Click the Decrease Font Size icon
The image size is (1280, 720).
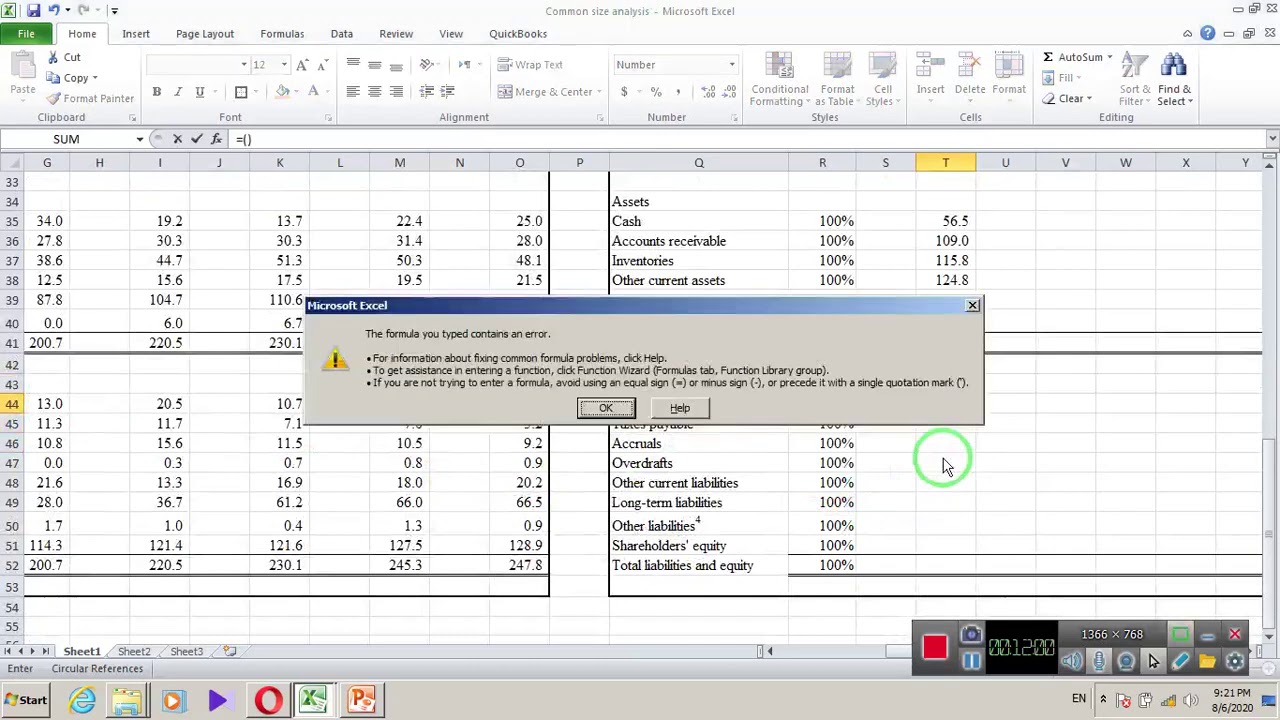click(x=322, y=65)
